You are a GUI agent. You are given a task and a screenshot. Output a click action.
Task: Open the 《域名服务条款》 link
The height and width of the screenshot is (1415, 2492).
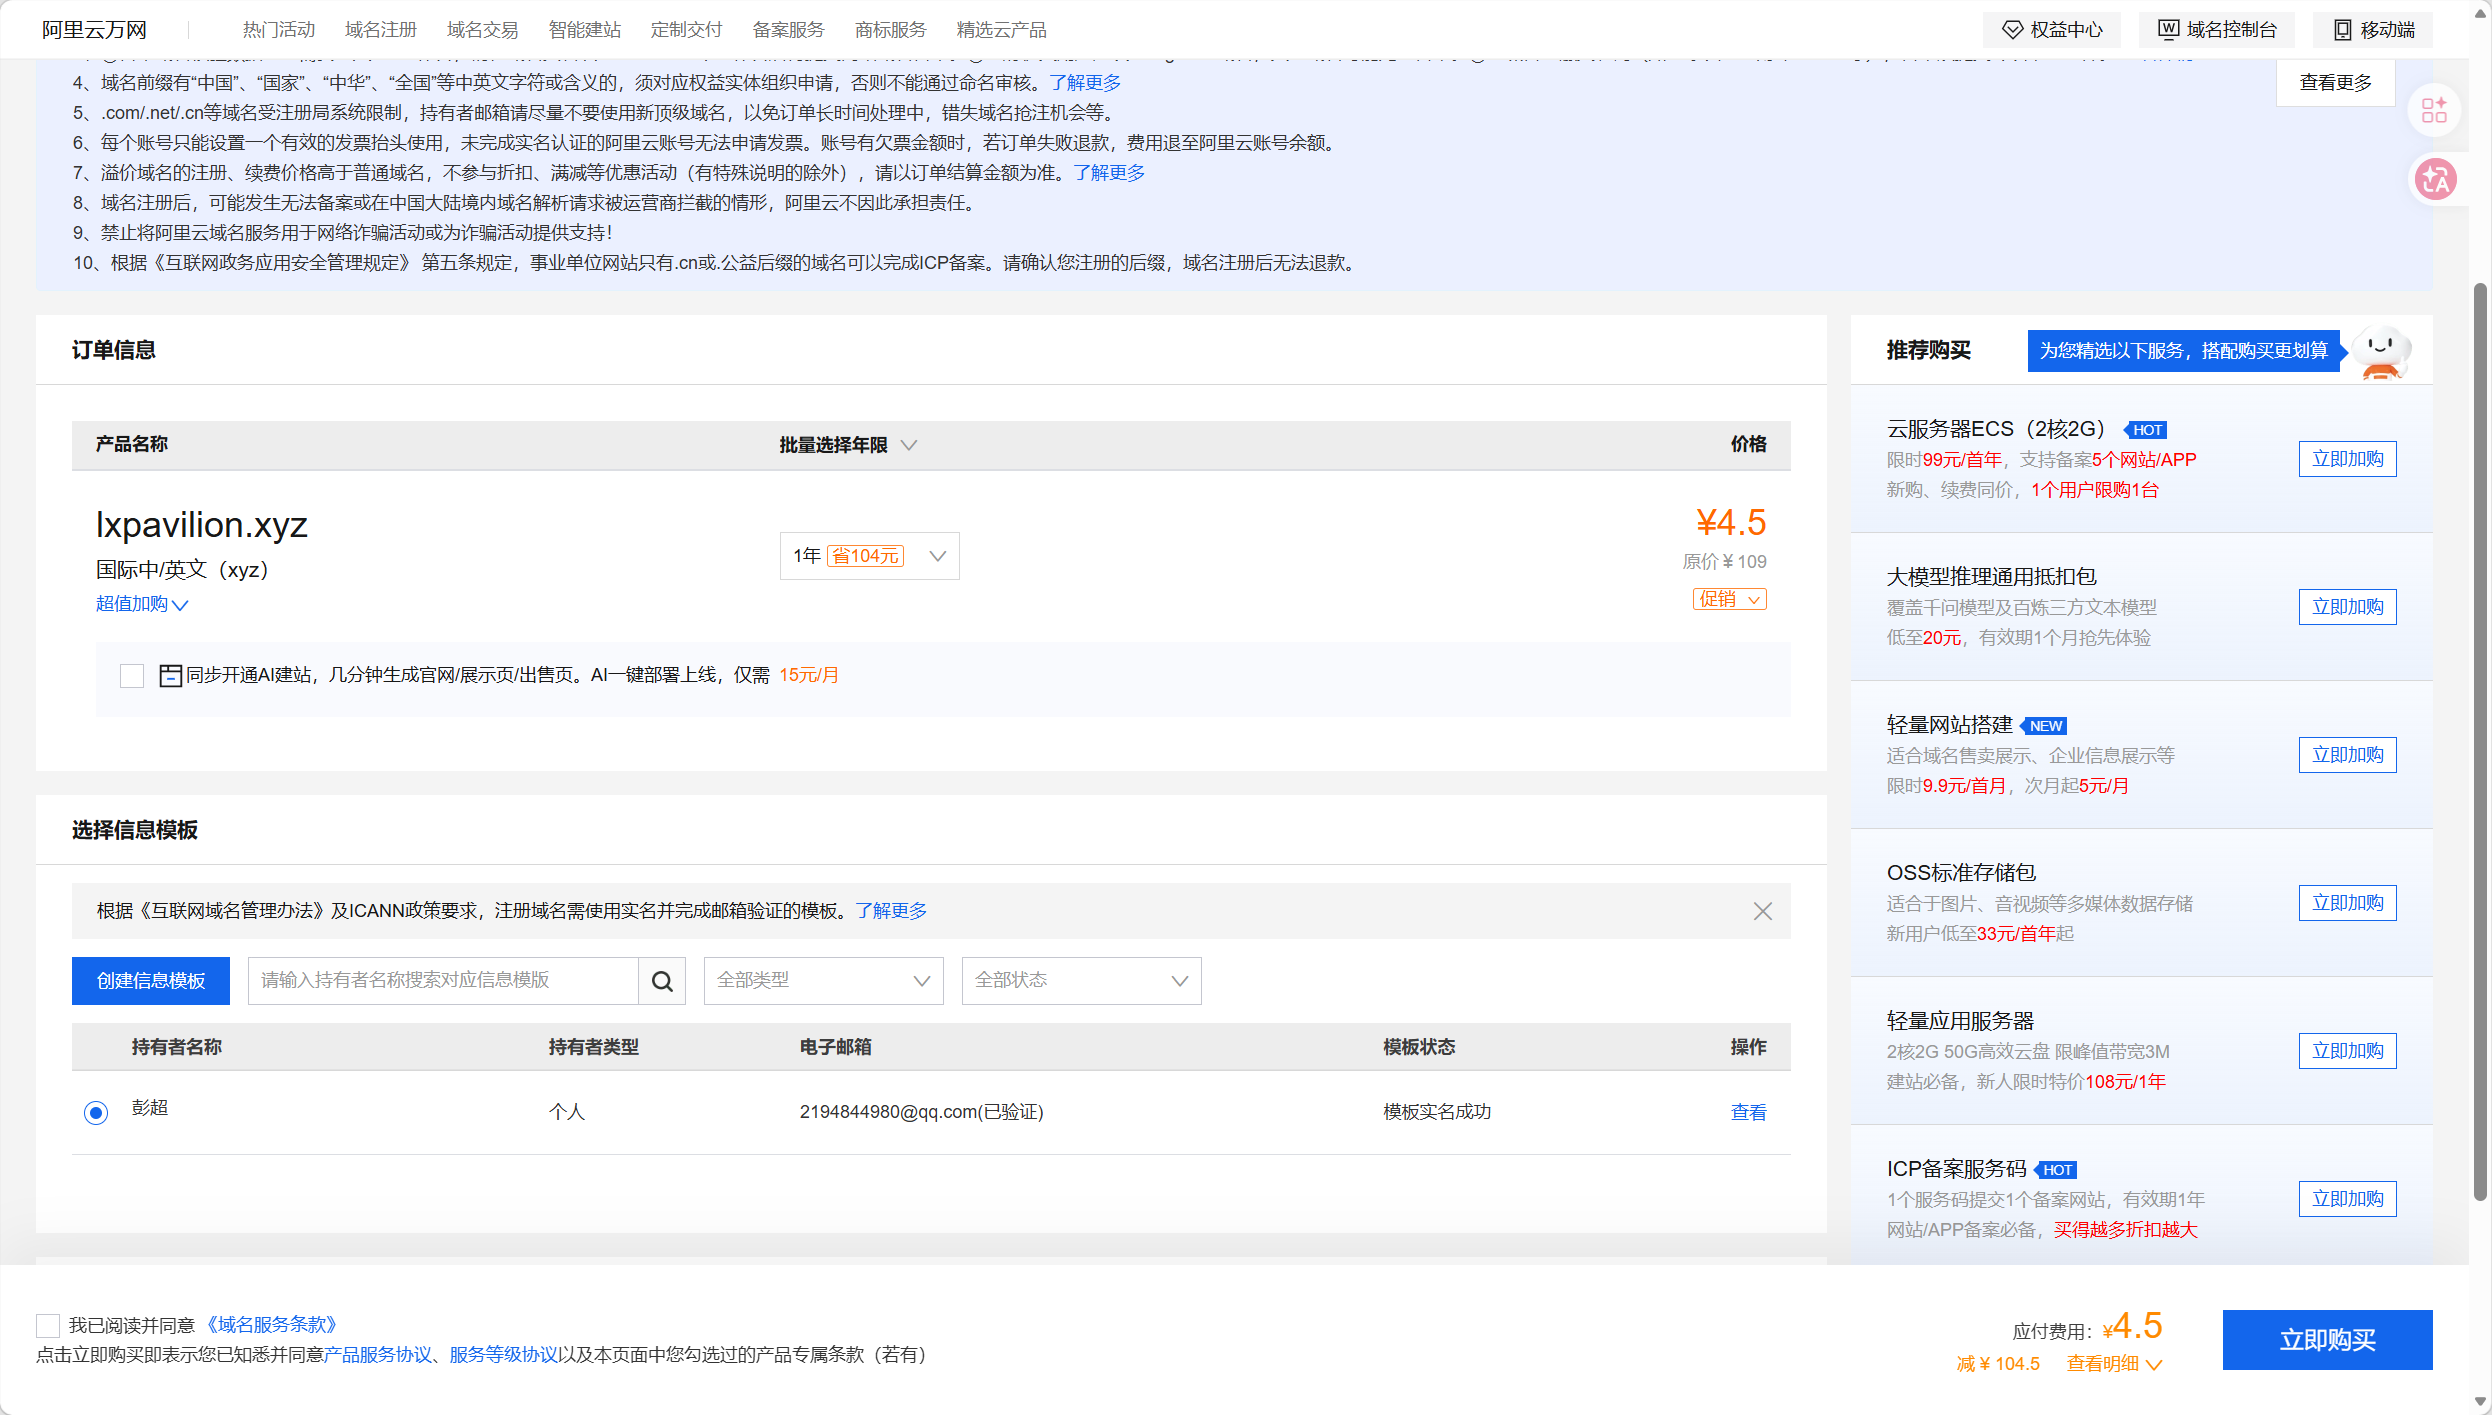coord(272,1325)
